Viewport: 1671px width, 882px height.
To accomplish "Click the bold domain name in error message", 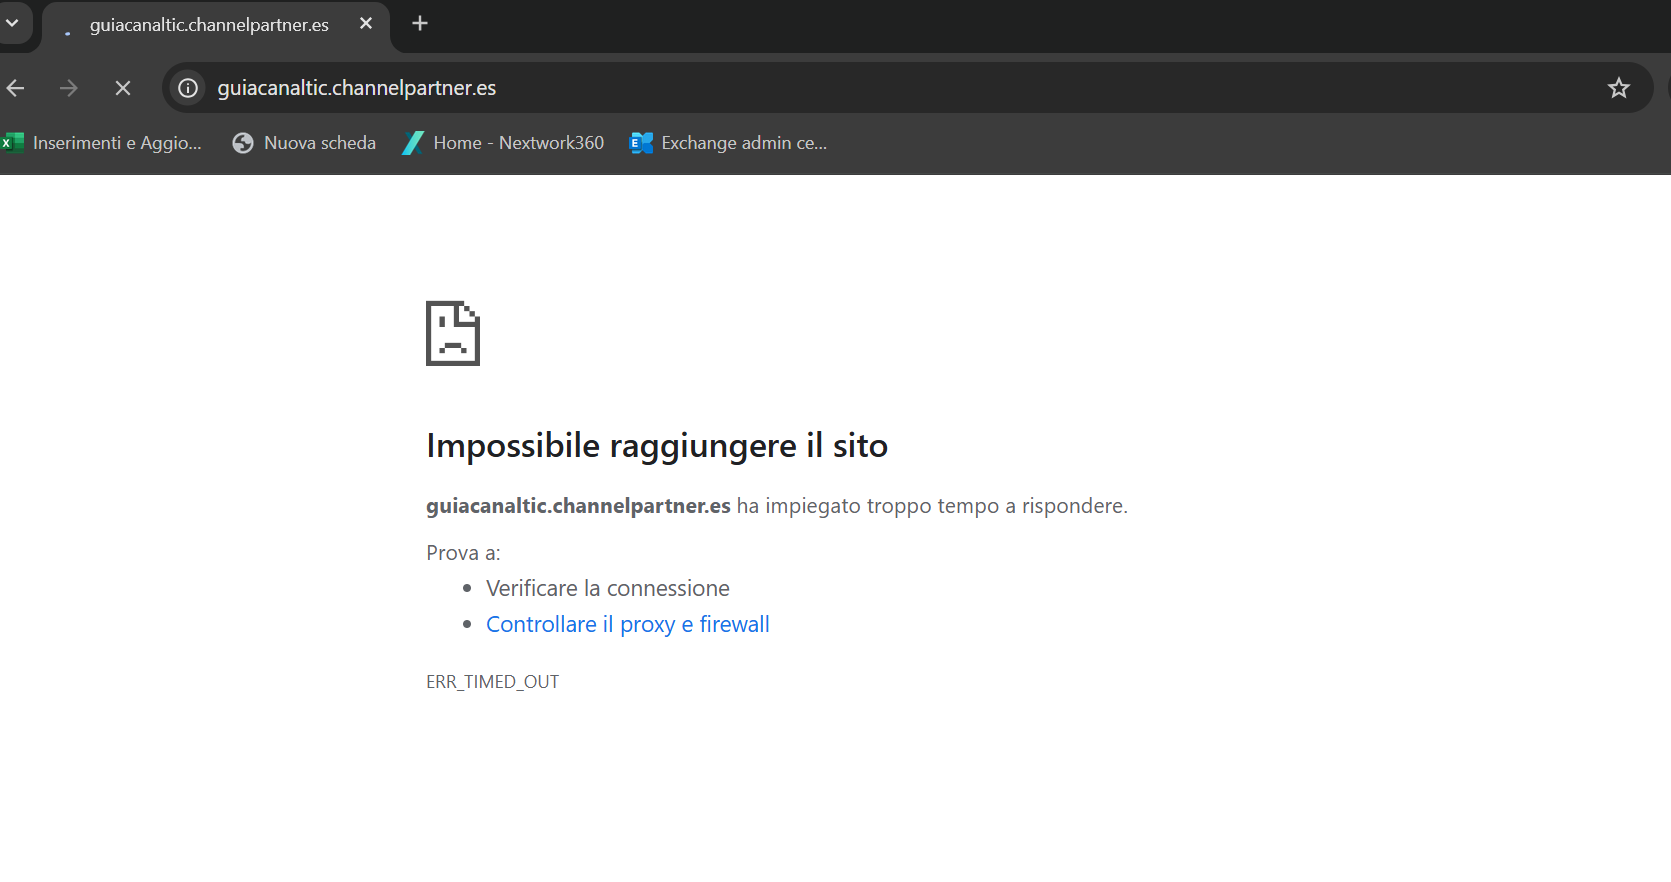I will [x=578, y=506].
